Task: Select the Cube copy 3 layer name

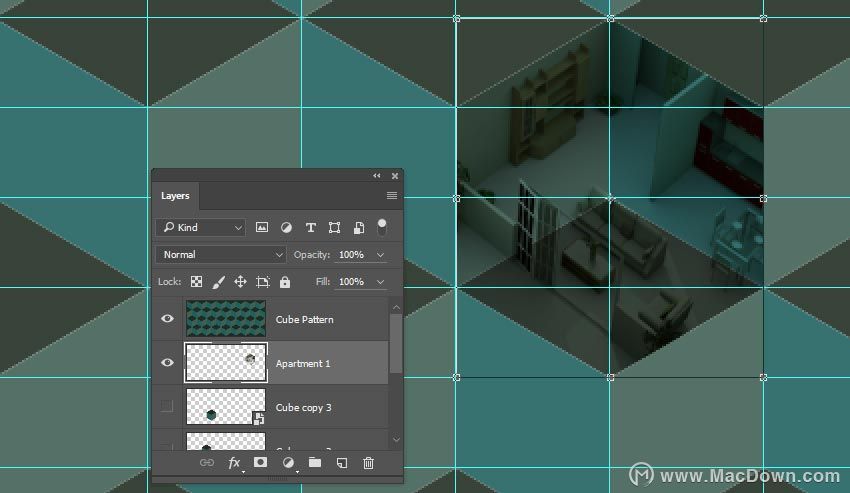Action: [x=304, y=407]
